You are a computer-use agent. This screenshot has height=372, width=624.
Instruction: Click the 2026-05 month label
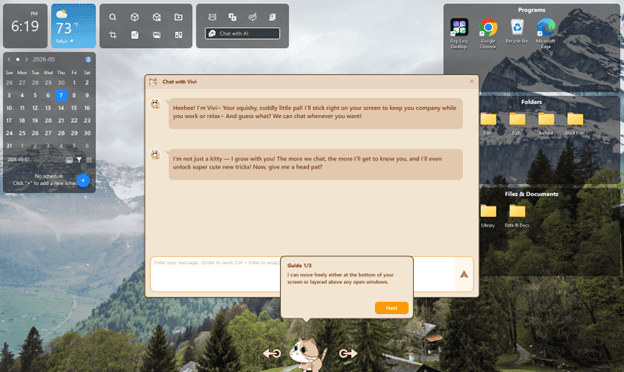[x=44, y=59]
